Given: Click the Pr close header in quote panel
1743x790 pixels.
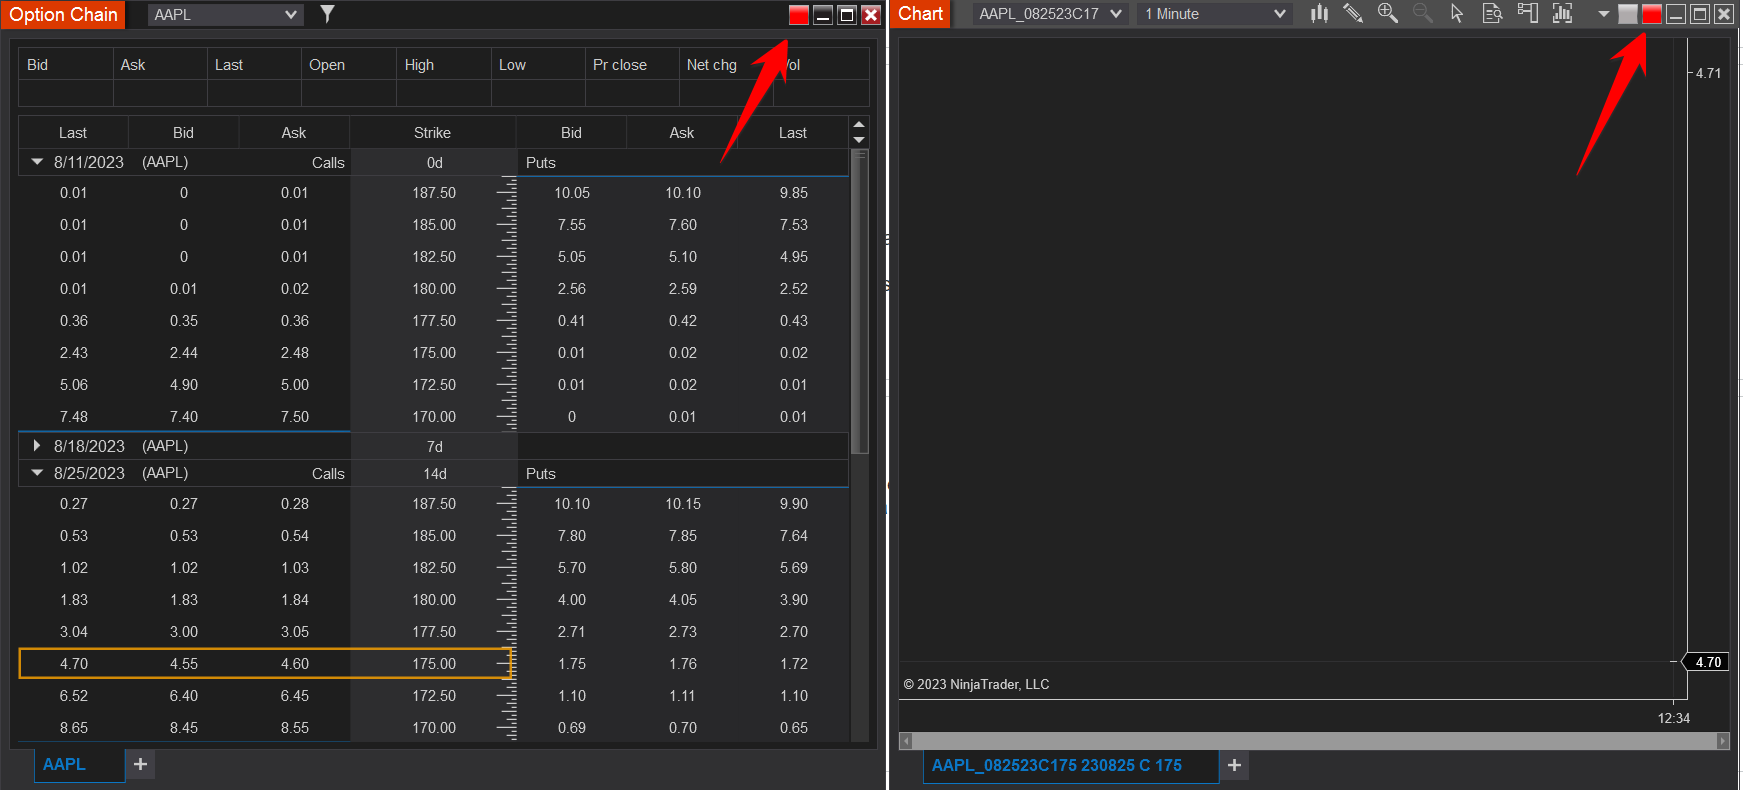Looking at the screenshot, I should pyautogui.click(x=620, y=65).
